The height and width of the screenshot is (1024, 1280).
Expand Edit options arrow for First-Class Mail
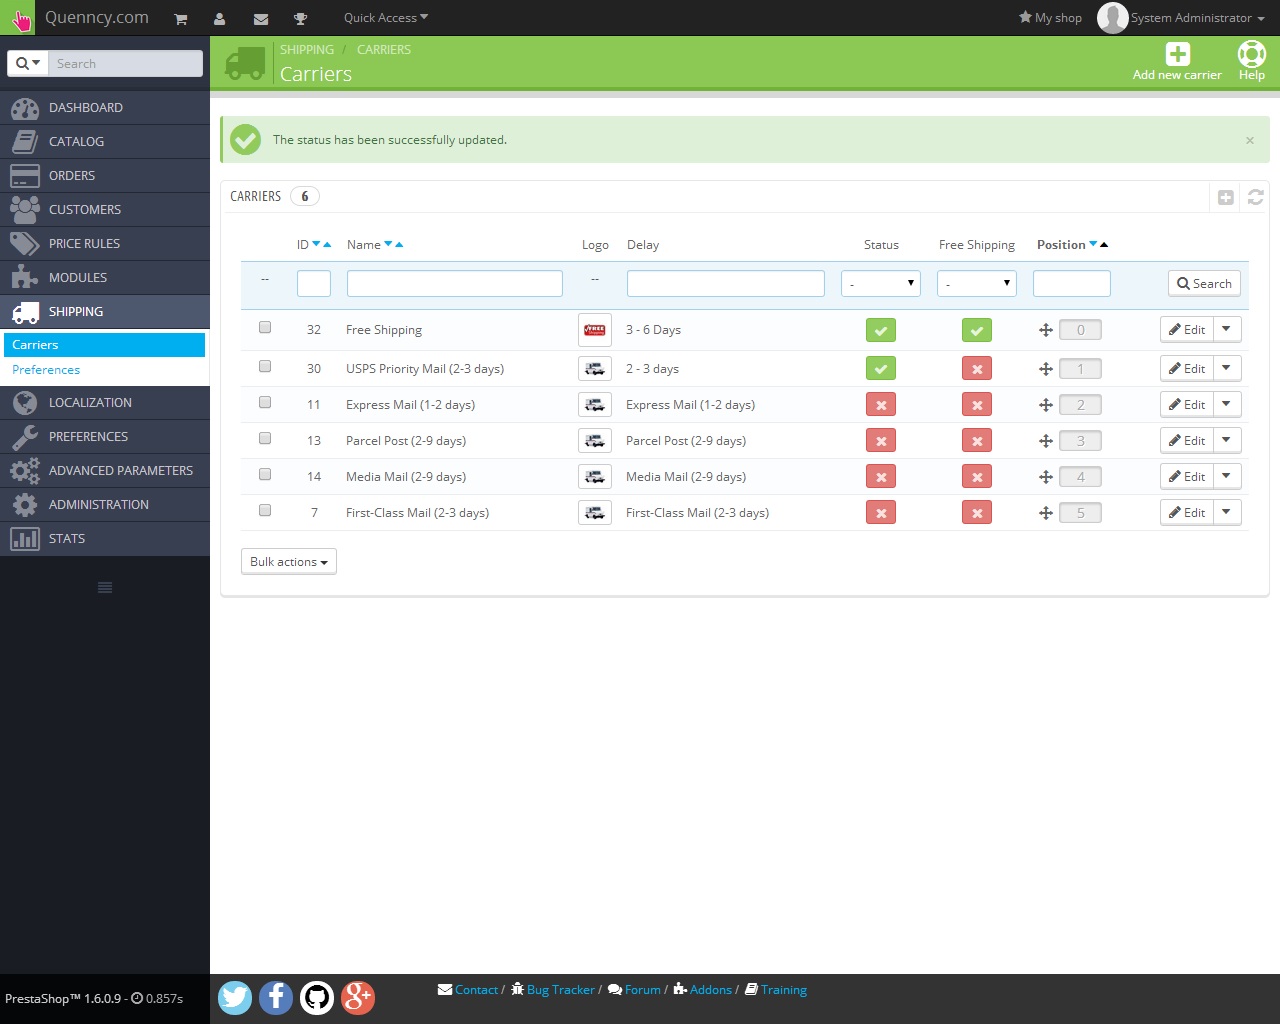pos(1227,512)
